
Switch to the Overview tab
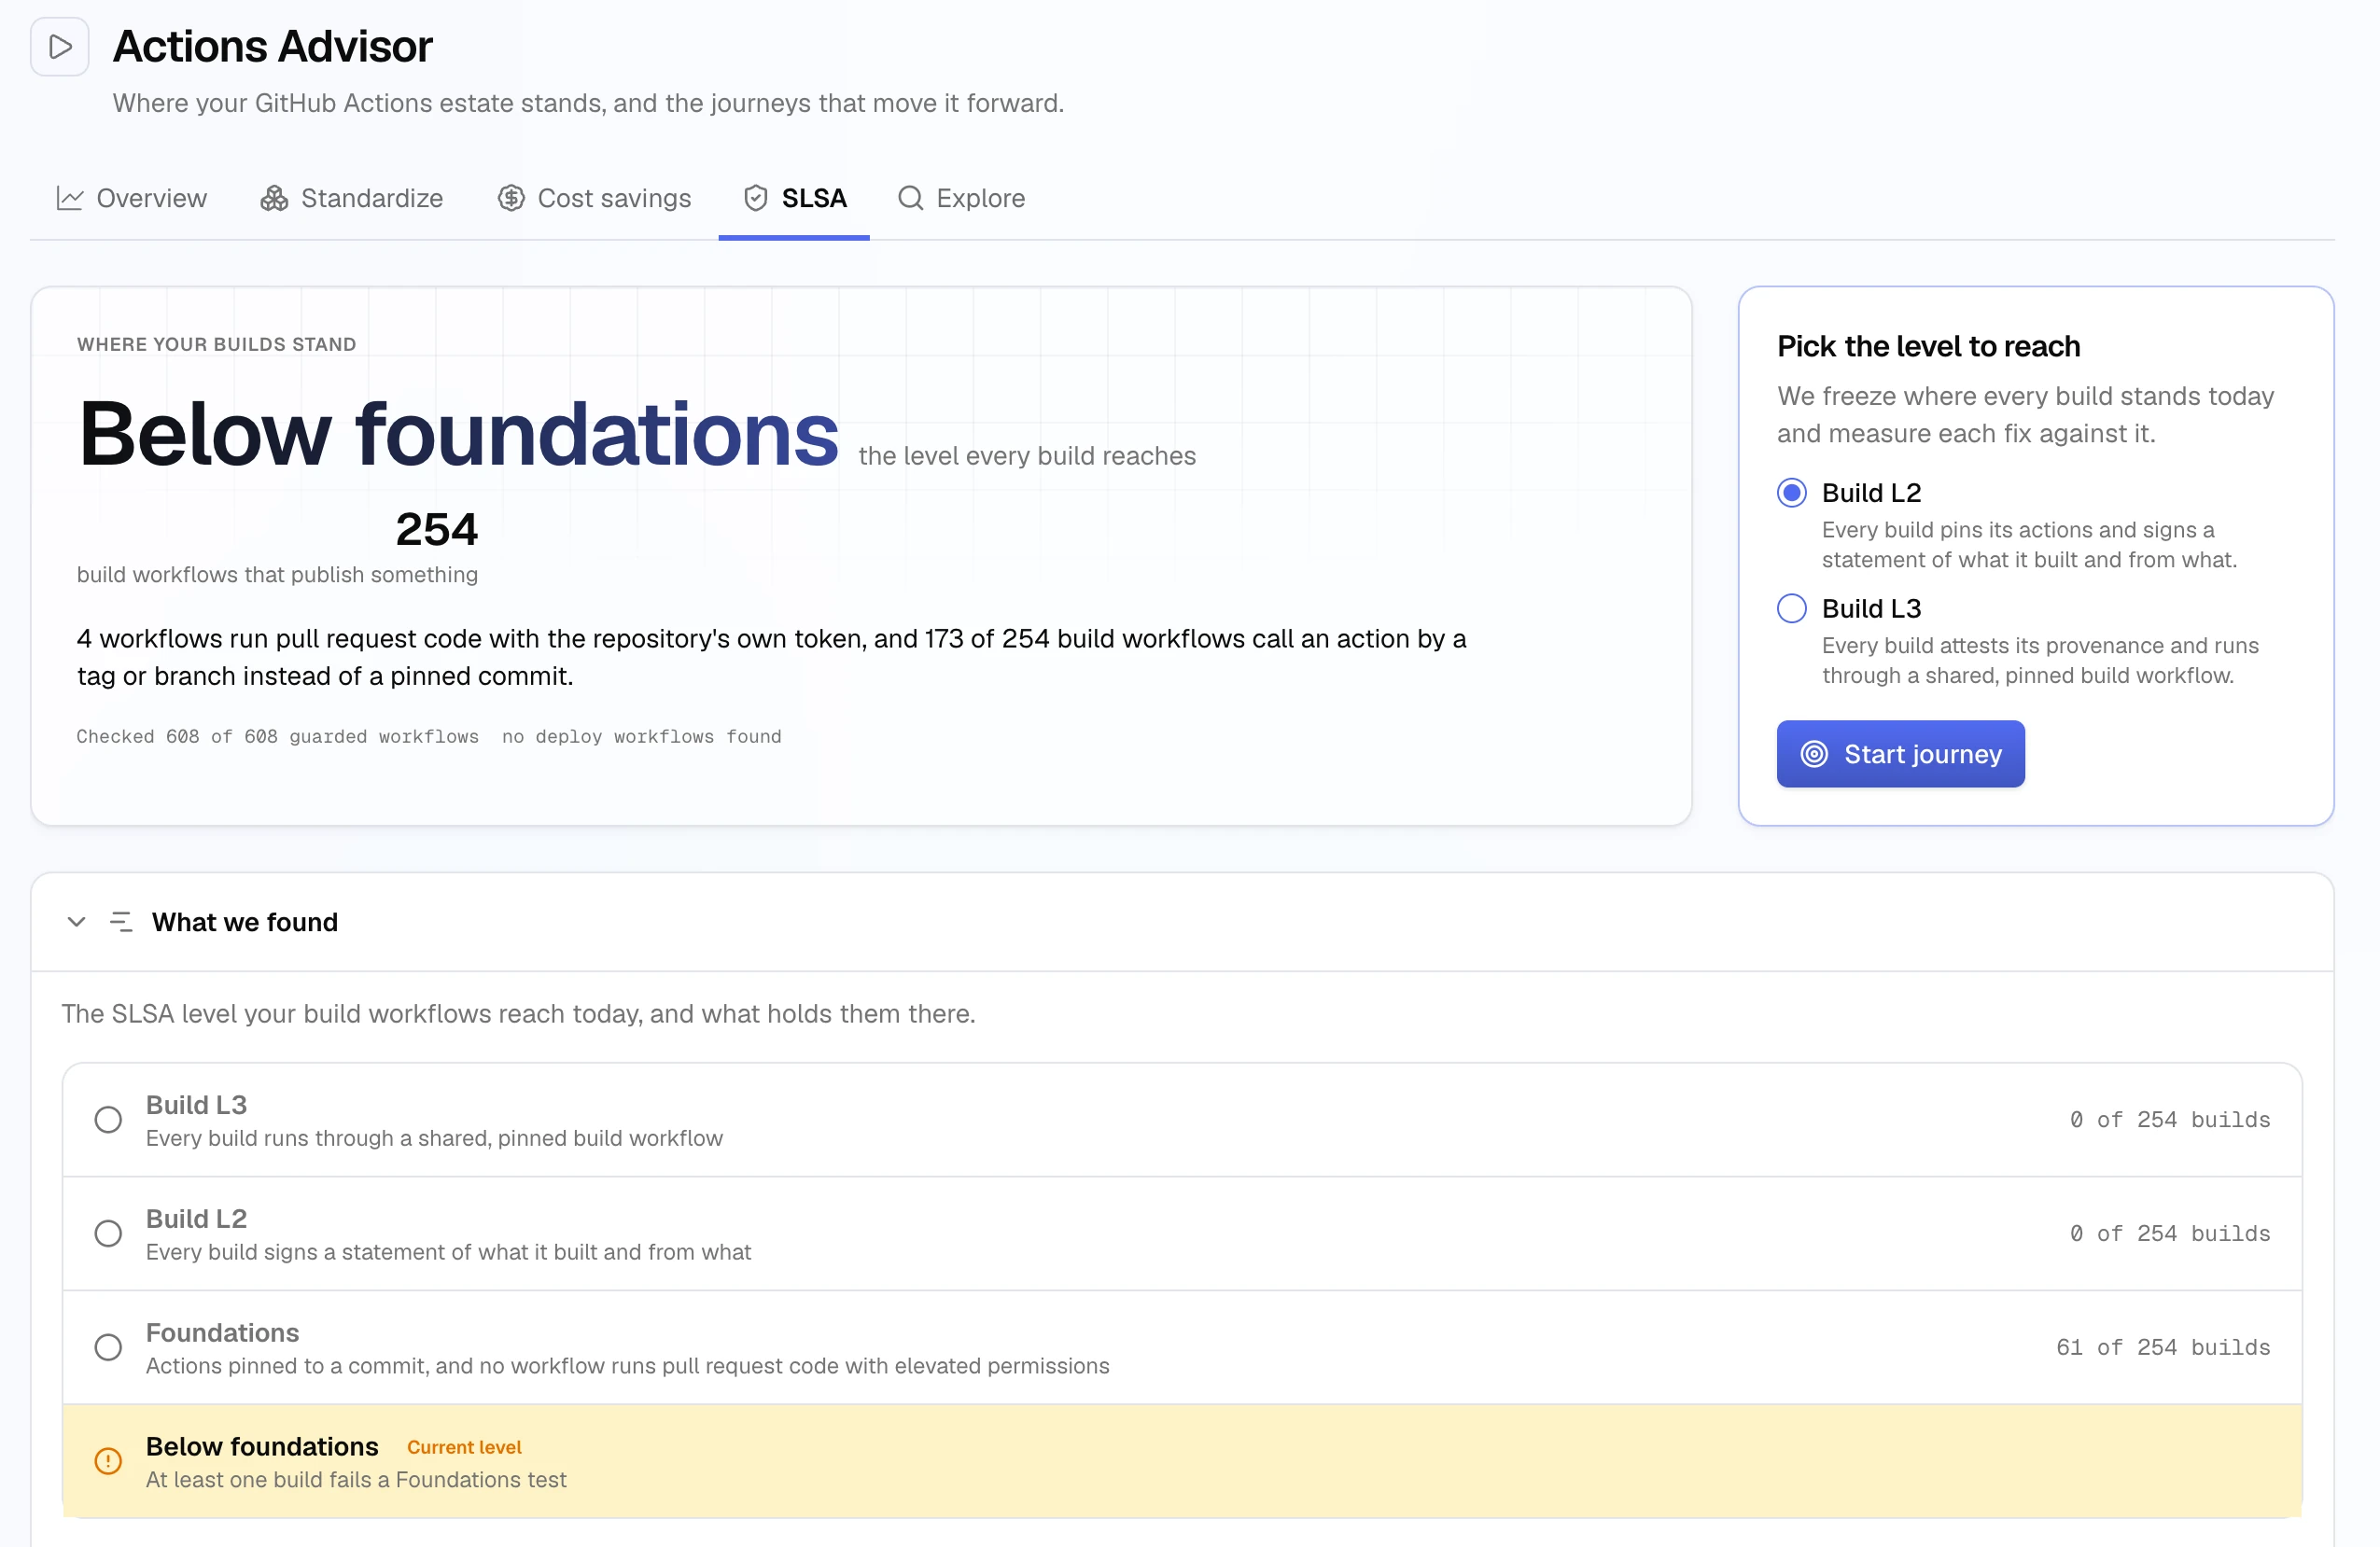[x=131, y=198]
